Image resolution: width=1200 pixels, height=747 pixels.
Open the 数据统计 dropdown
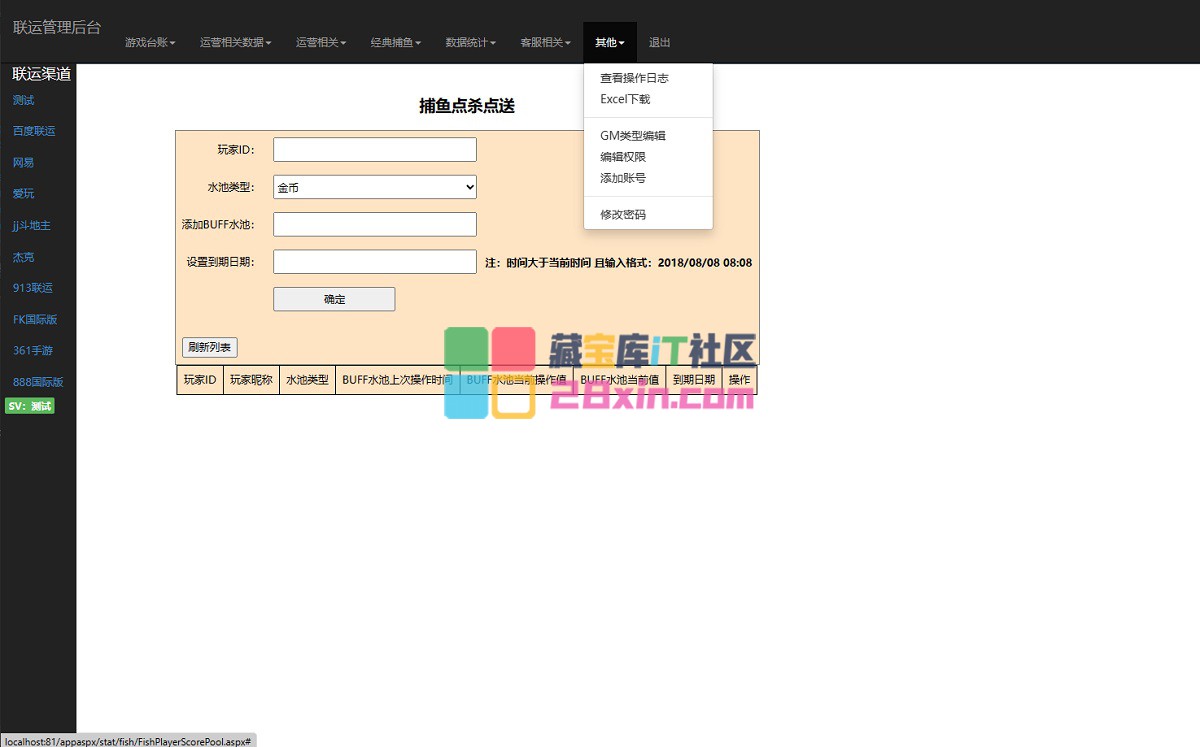tap(471, 43)
